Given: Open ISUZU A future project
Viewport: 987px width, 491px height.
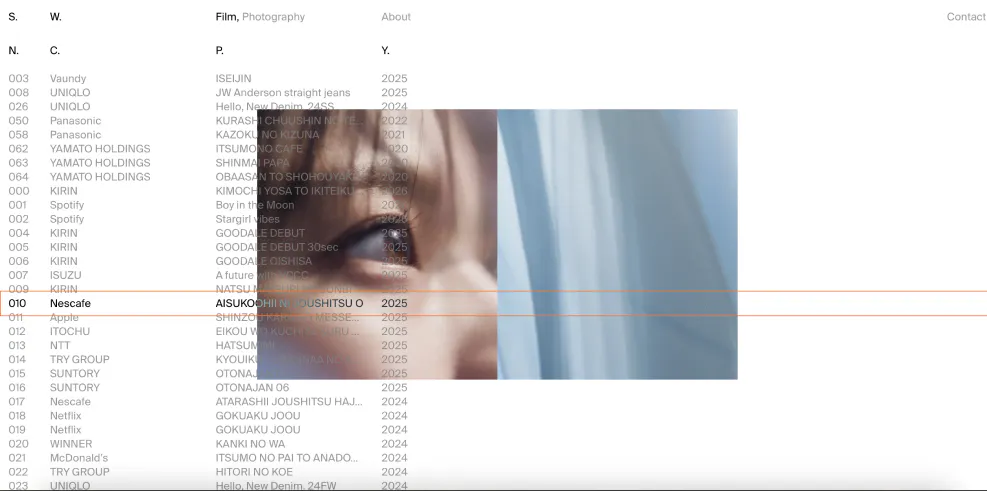Looking at the screenshot, I should (208, 275).
